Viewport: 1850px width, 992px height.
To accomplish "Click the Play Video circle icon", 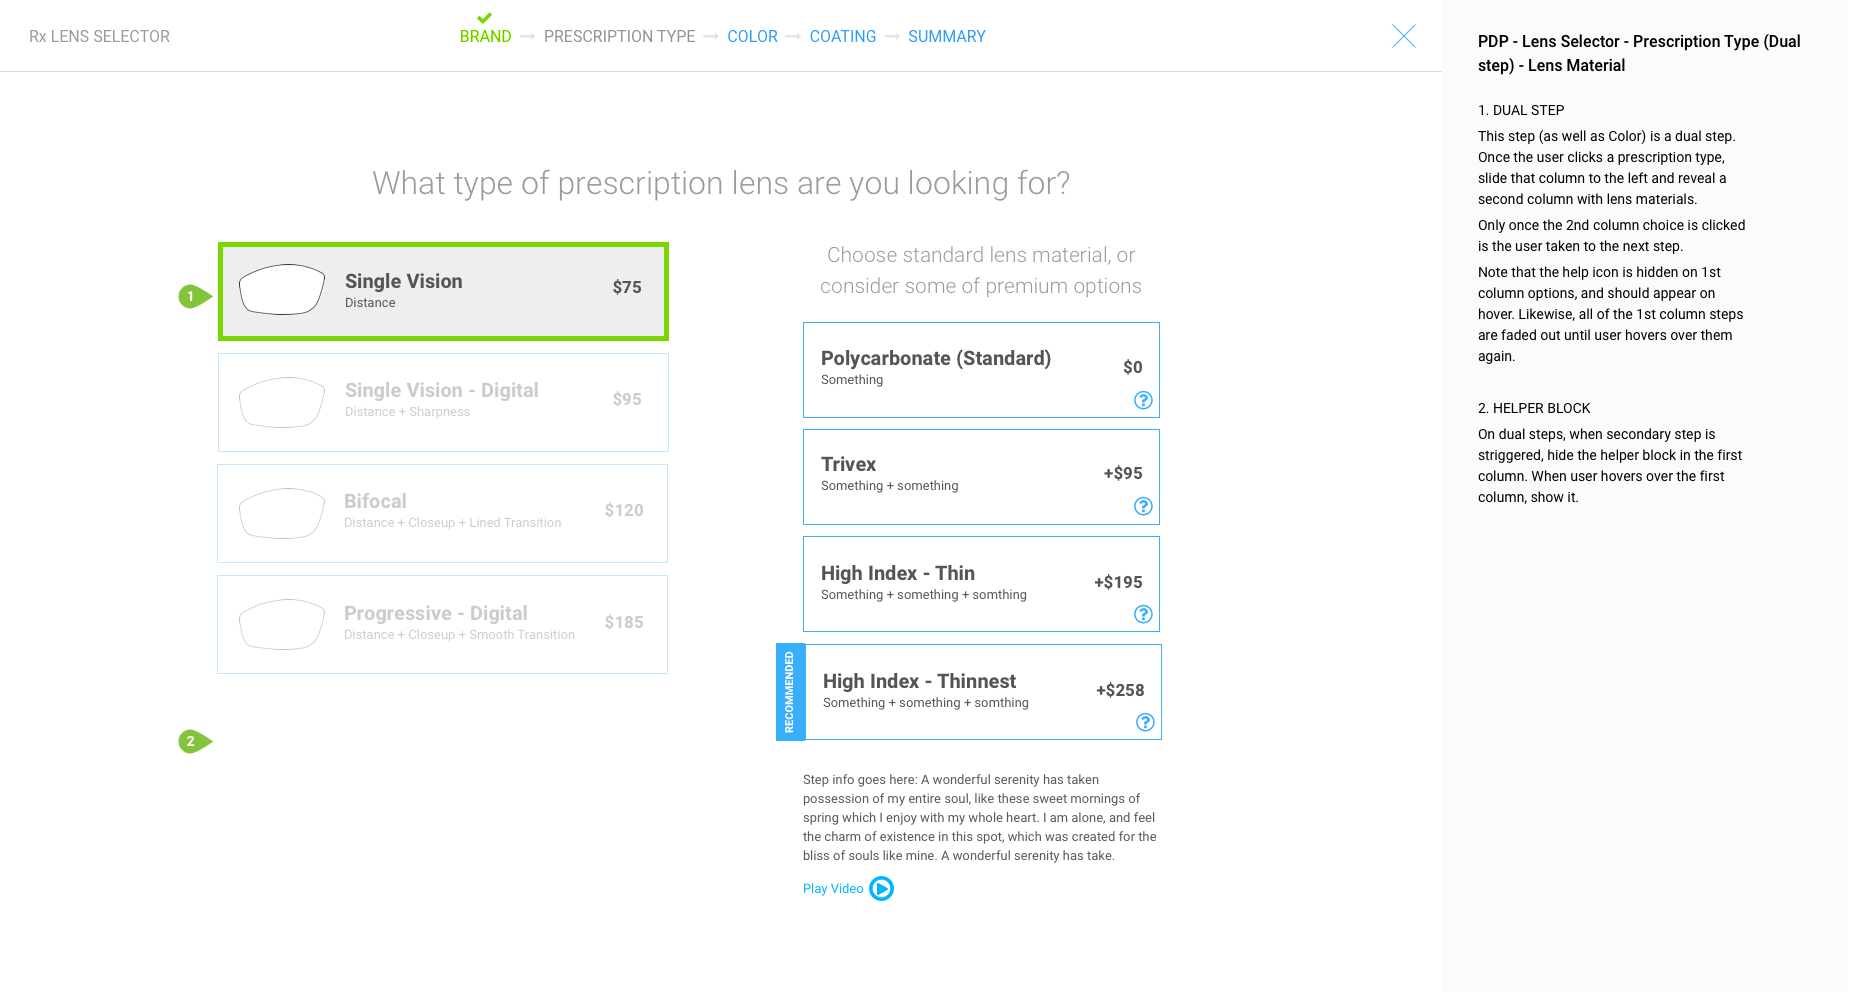I will [x=881, y=889].
